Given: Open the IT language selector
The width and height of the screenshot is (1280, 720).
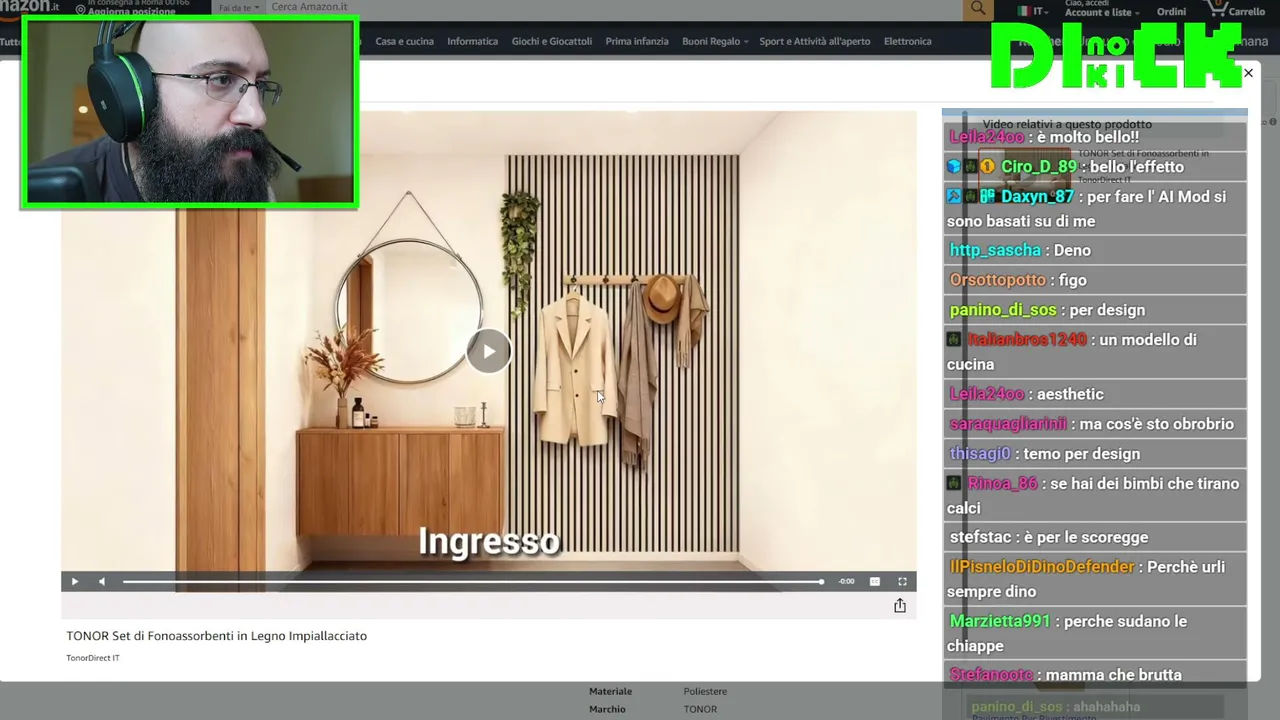Looking at the screenshot, I should coord(1033,11).
